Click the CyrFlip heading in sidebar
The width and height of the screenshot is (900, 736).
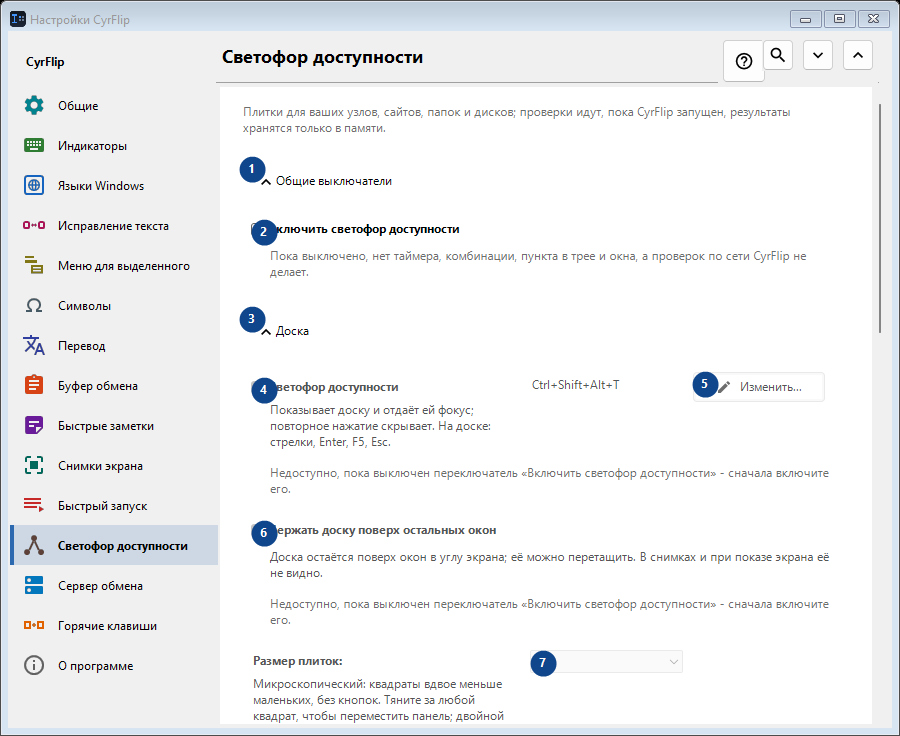(x=45, y=62)
